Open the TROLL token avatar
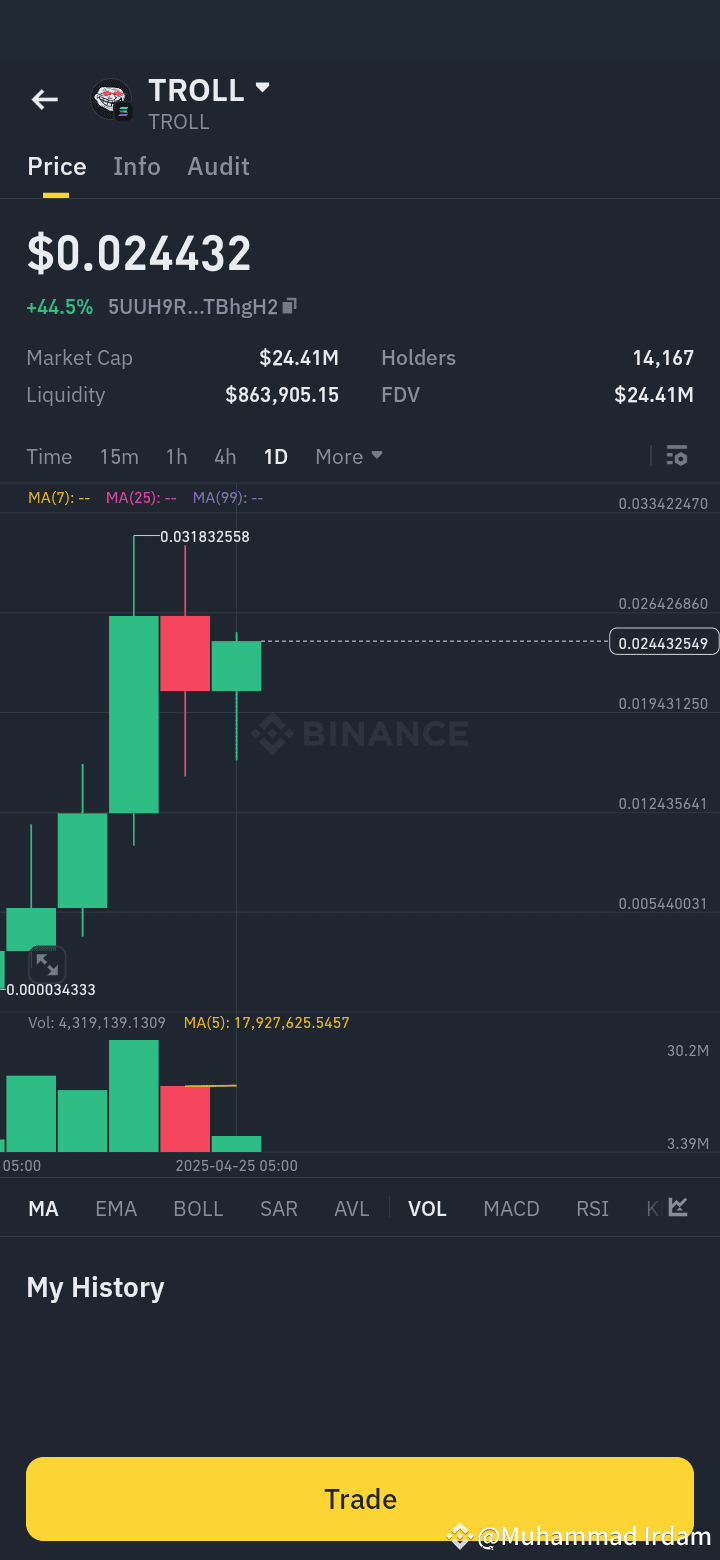 [111, 99]
